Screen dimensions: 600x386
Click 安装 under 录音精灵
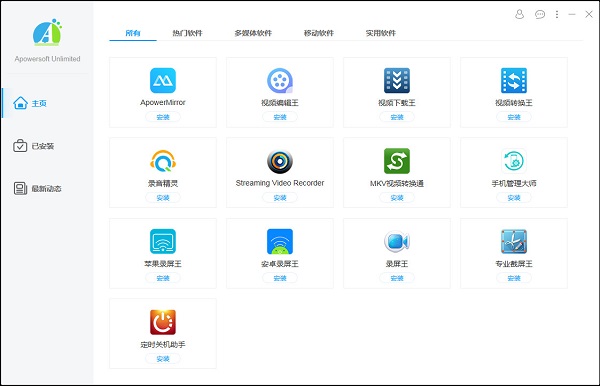pos(163,198)
